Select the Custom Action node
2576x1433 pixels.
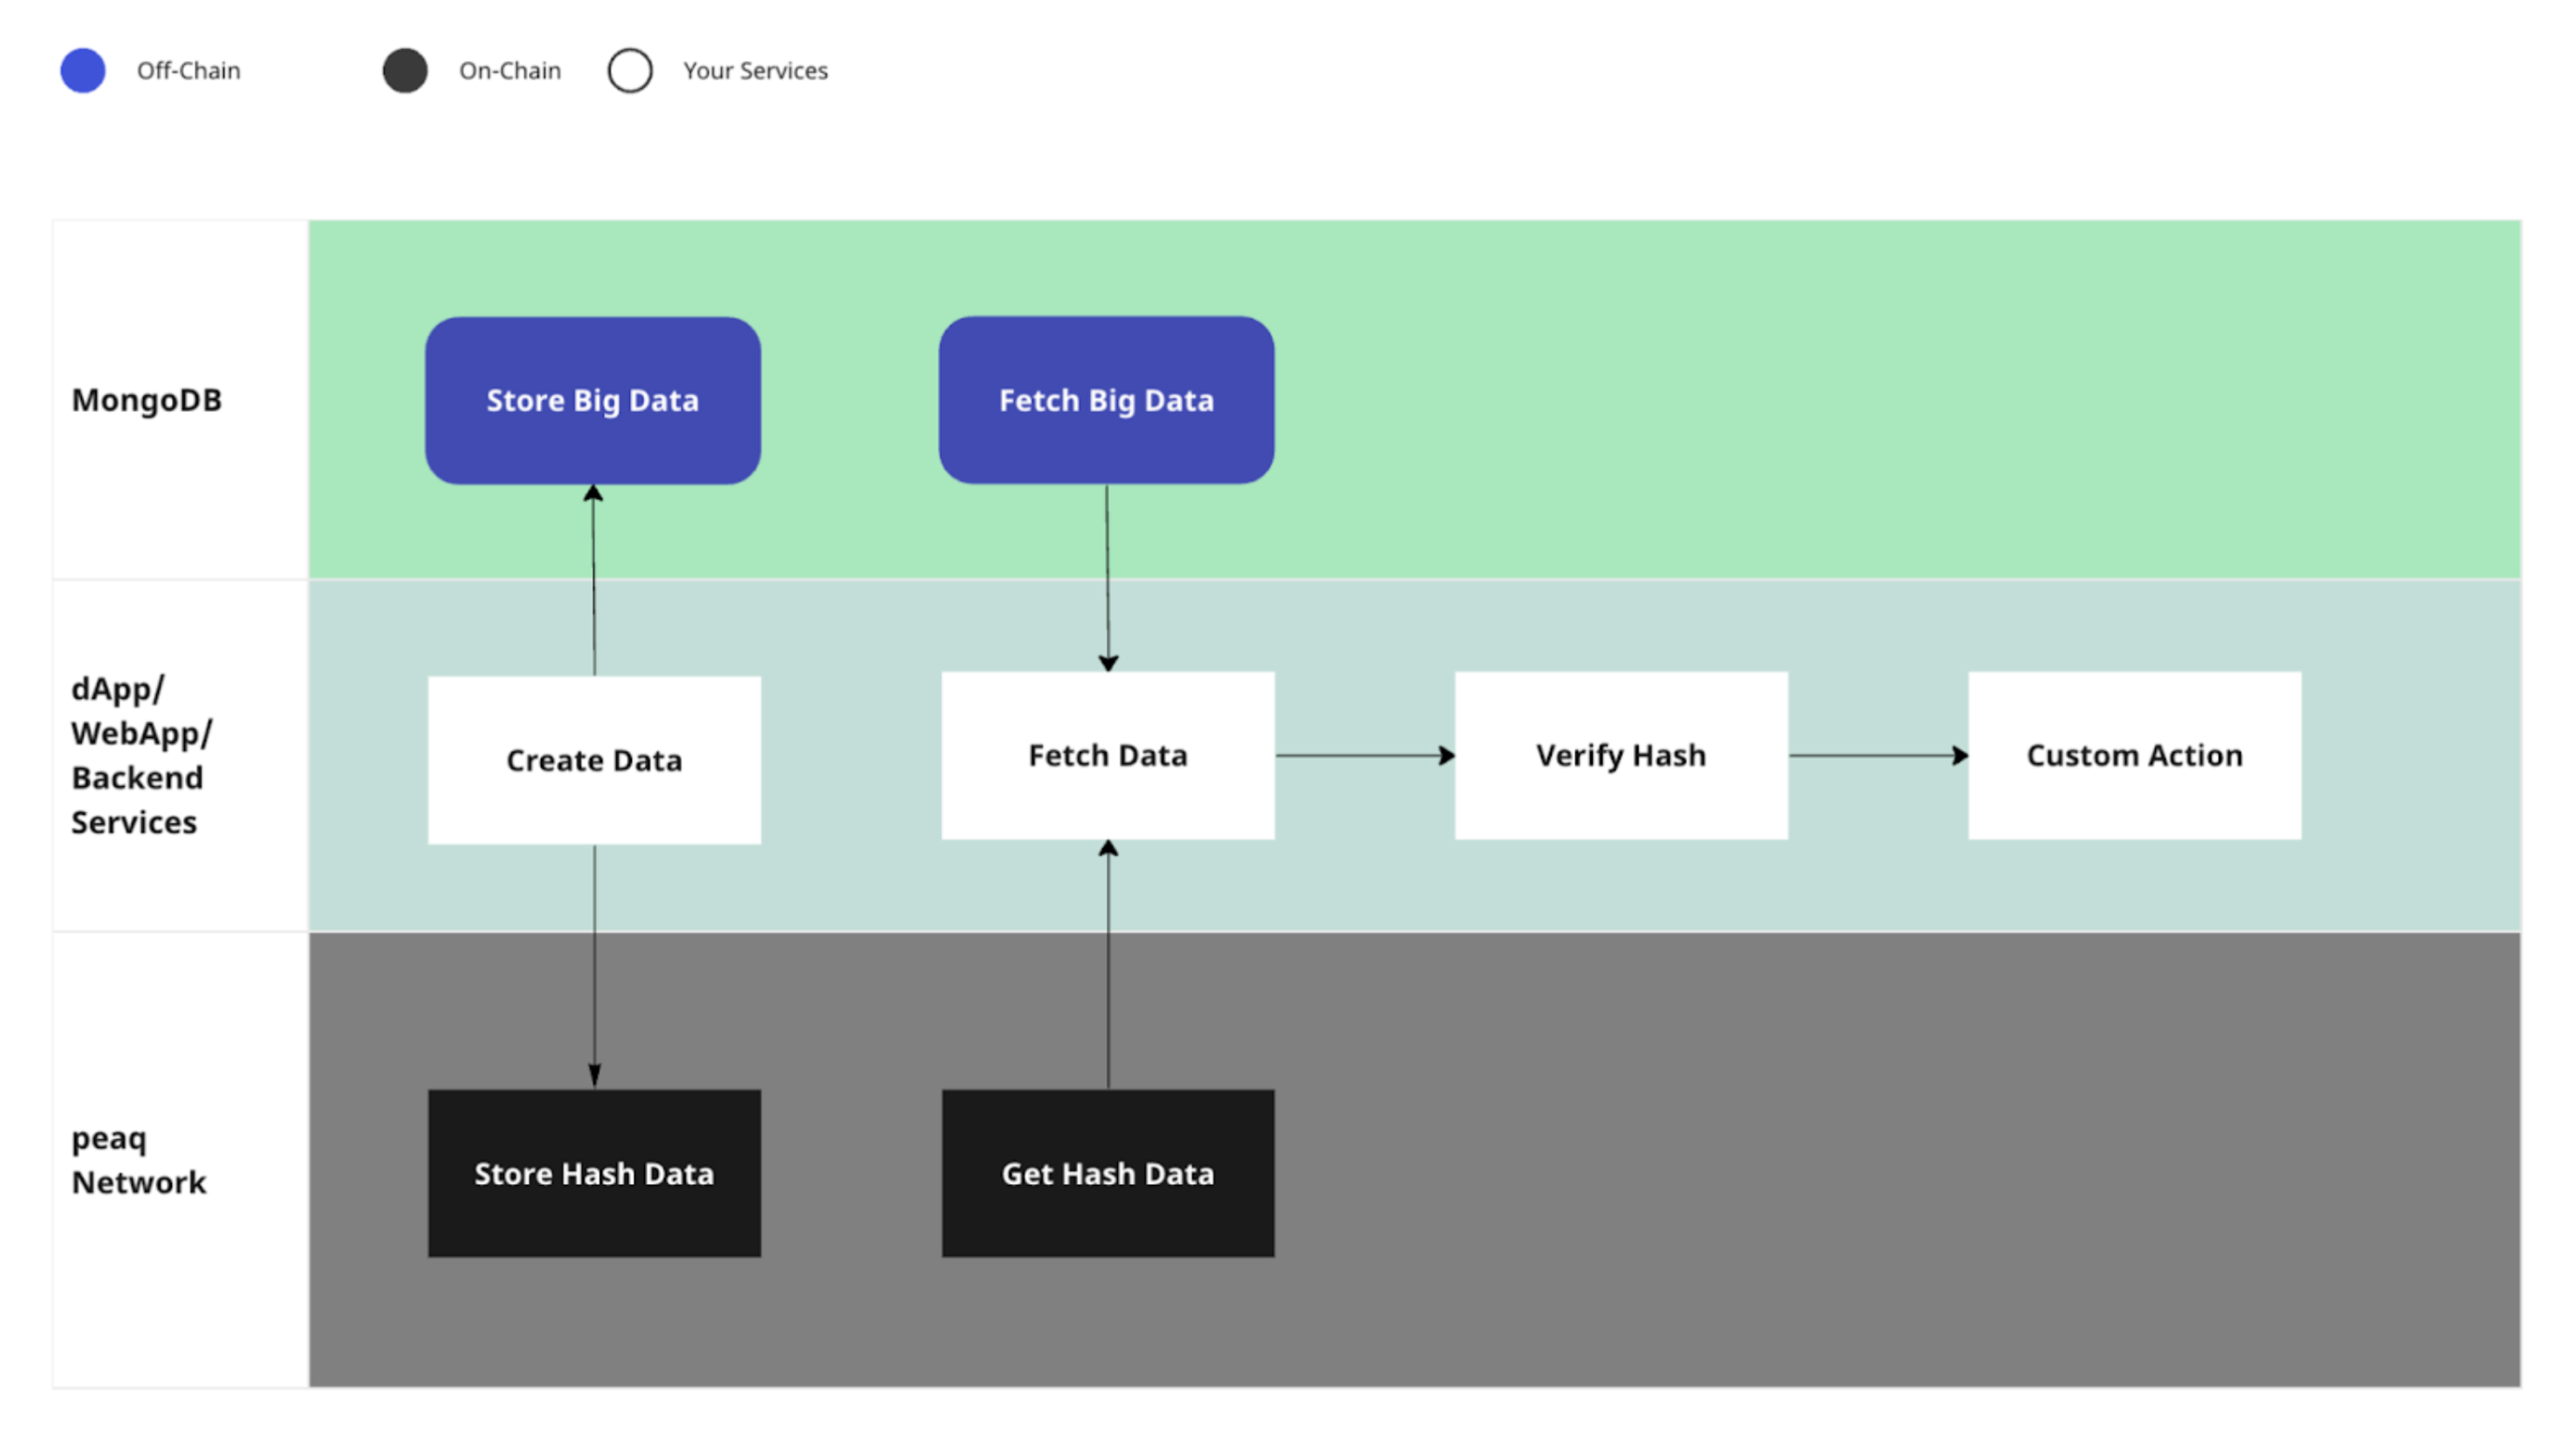[2134, 755]
